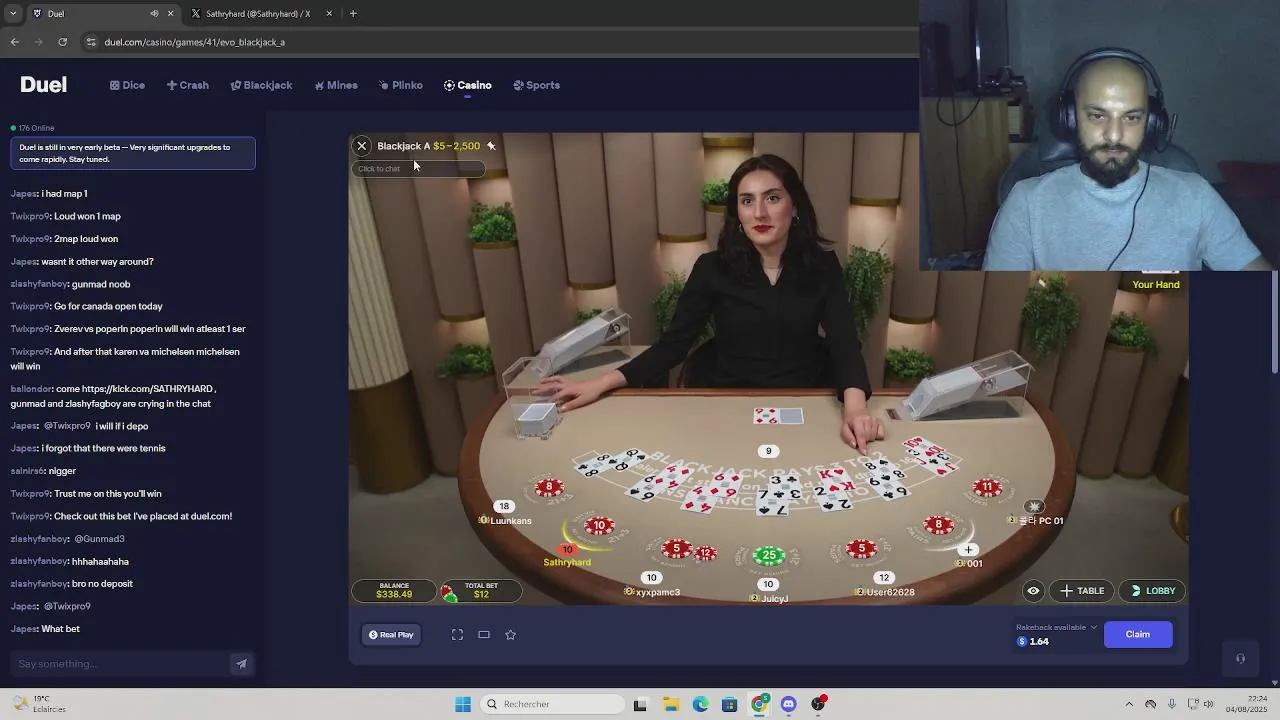Toggle the eye visibility button near TABLE
Viewport: 1280px width, 720px height.
(x=1033, y=591)
